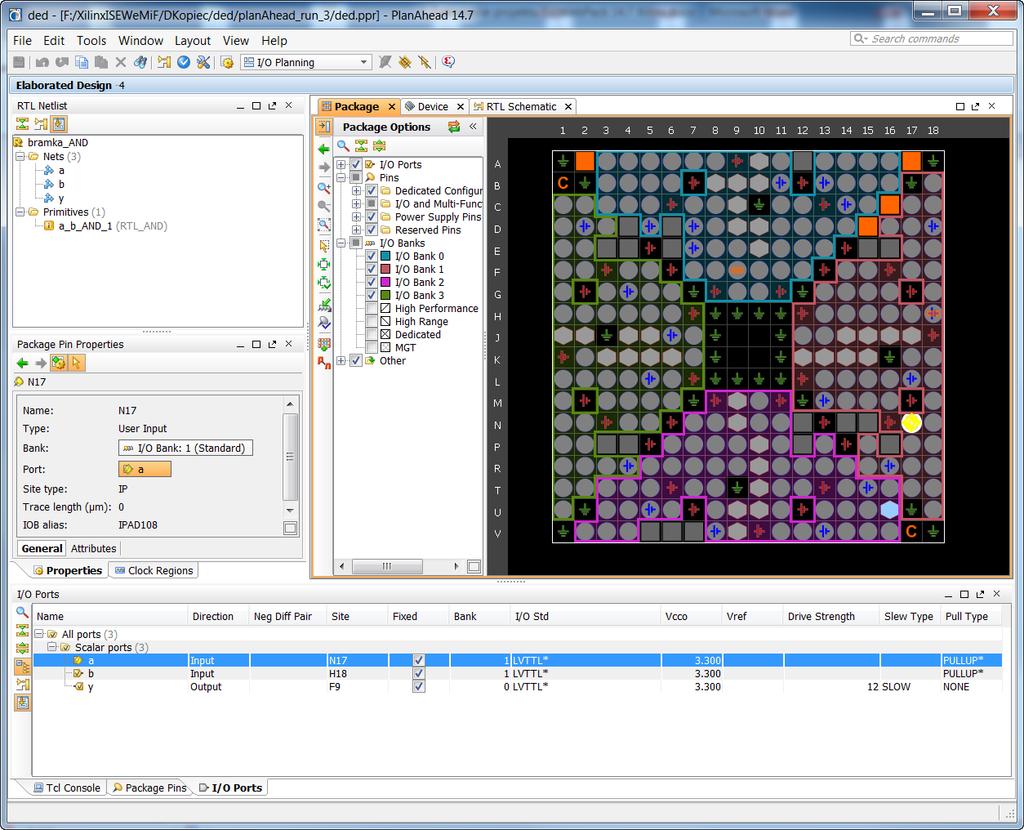Click the Copy toolbar icon
Image resolution: width=1024 pixels, height=830 pixels.
pyautogui.click(x=82, y=62)
